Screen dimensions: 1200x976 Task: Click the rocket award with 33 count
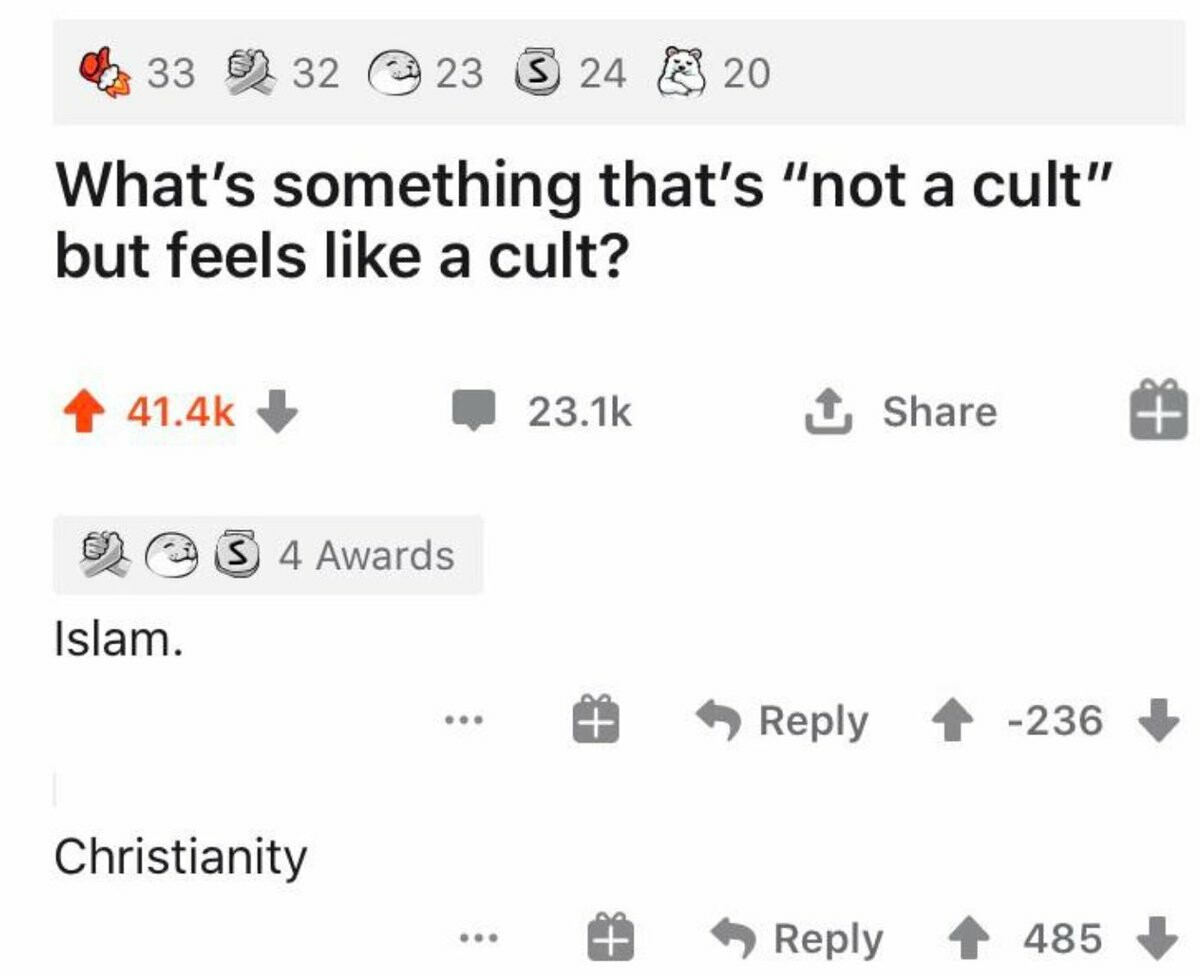[104, 72]
